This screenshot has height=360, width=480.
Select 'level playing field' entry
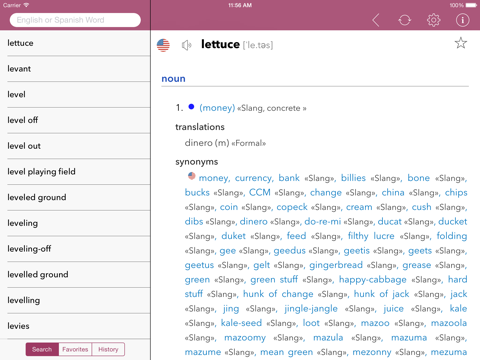[x=75, y=172]
